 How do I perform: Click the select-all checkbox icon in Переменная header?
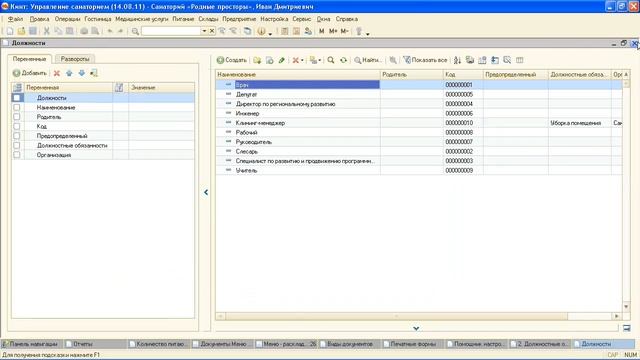(x=17, y=87)
